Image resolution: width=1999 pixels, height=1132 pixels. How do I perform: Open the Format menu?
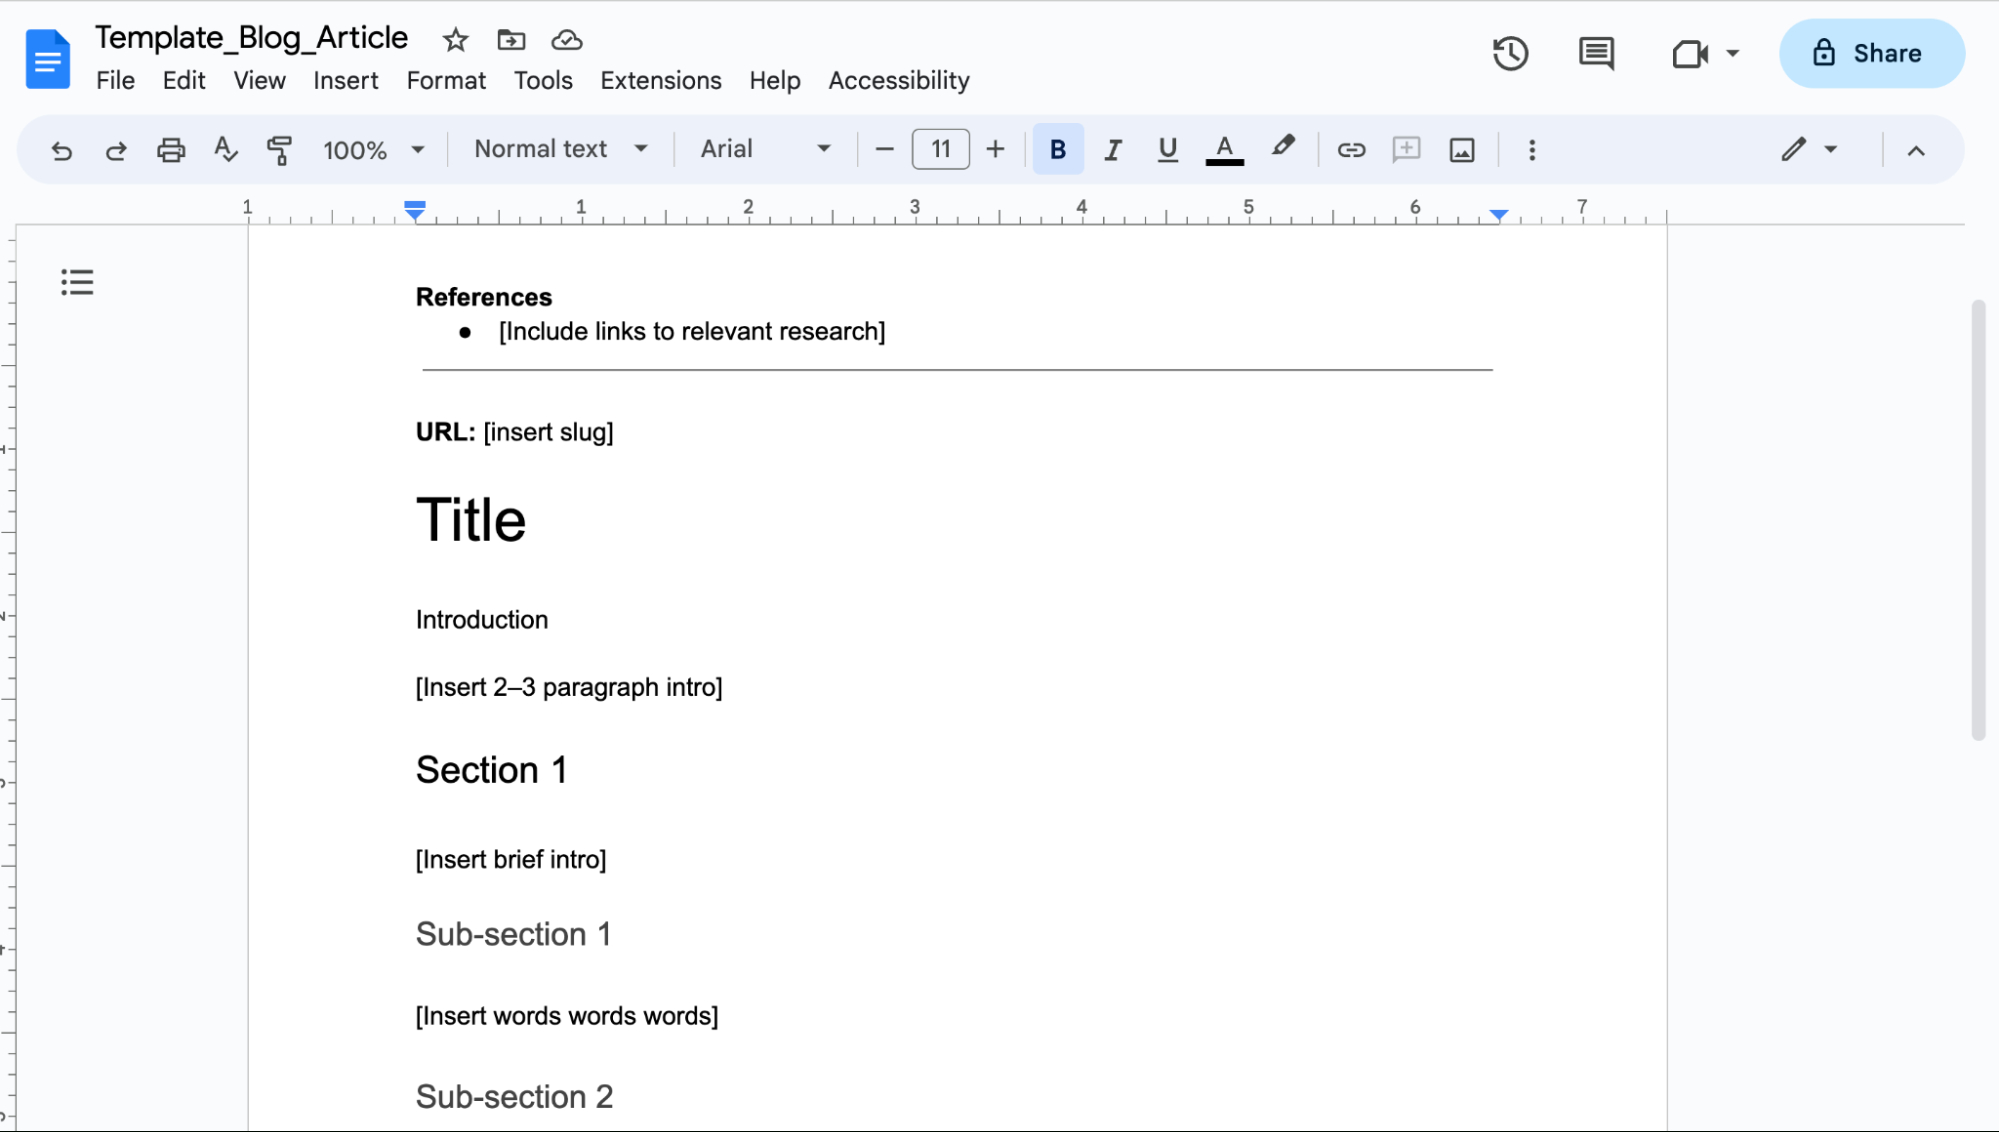(446, 80)
